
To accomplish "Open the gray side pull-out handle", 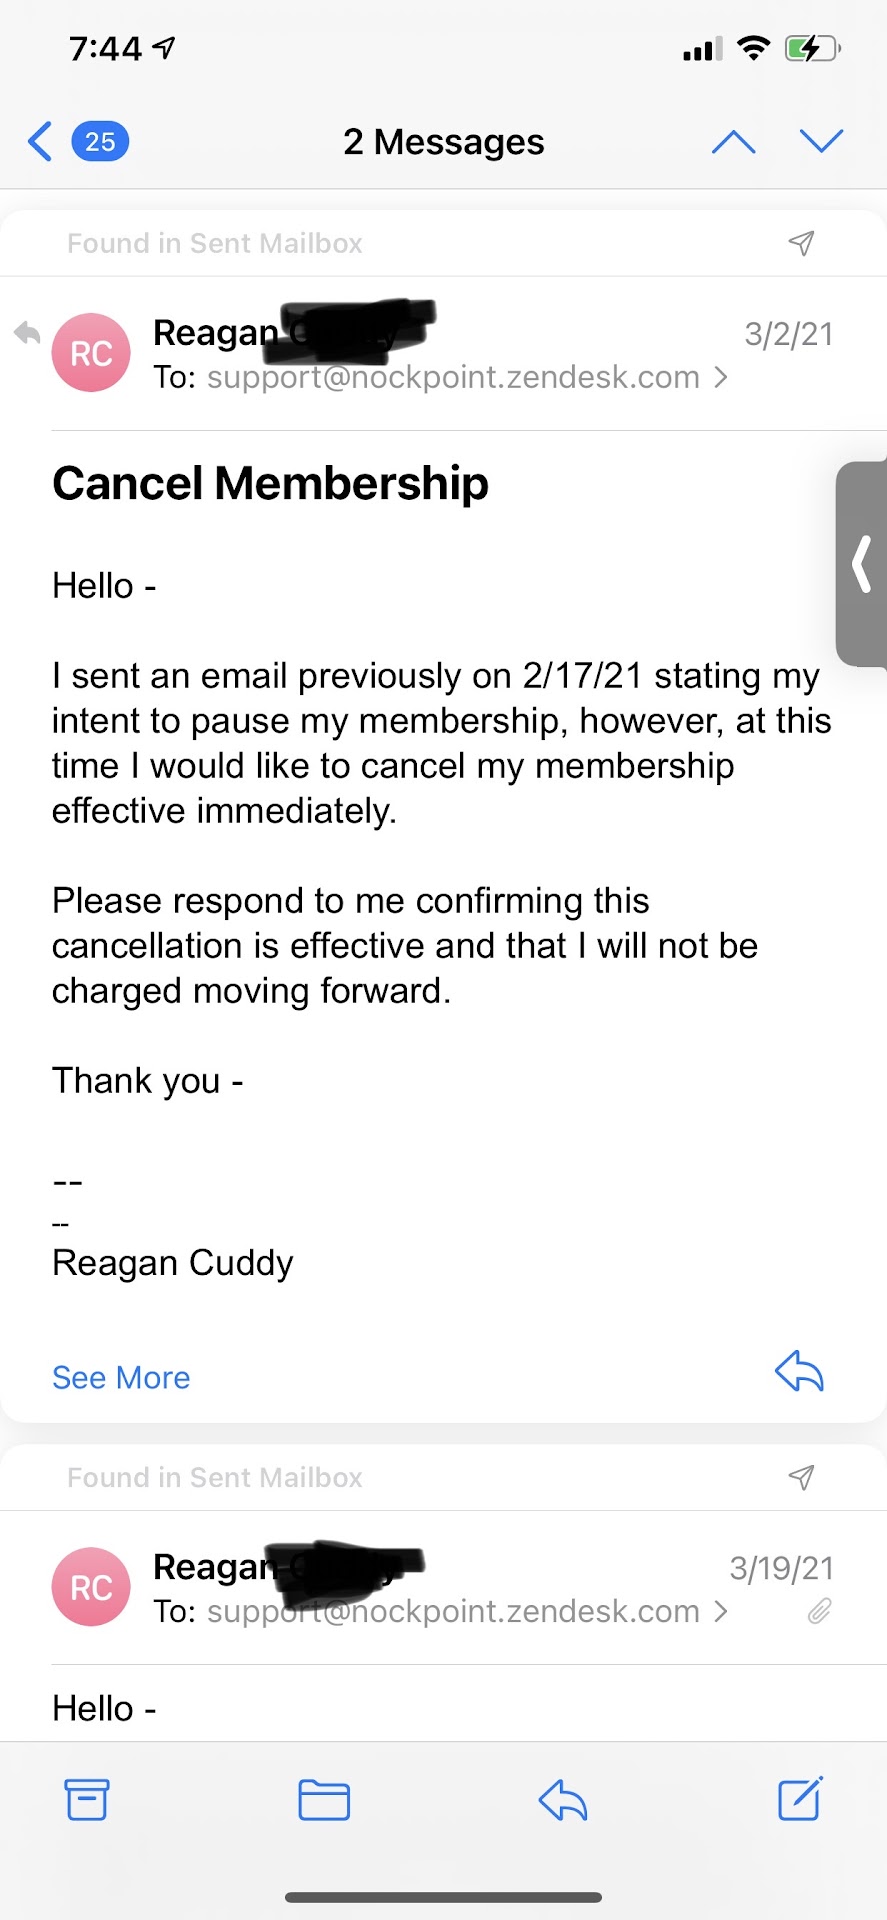I will point(861,564).
